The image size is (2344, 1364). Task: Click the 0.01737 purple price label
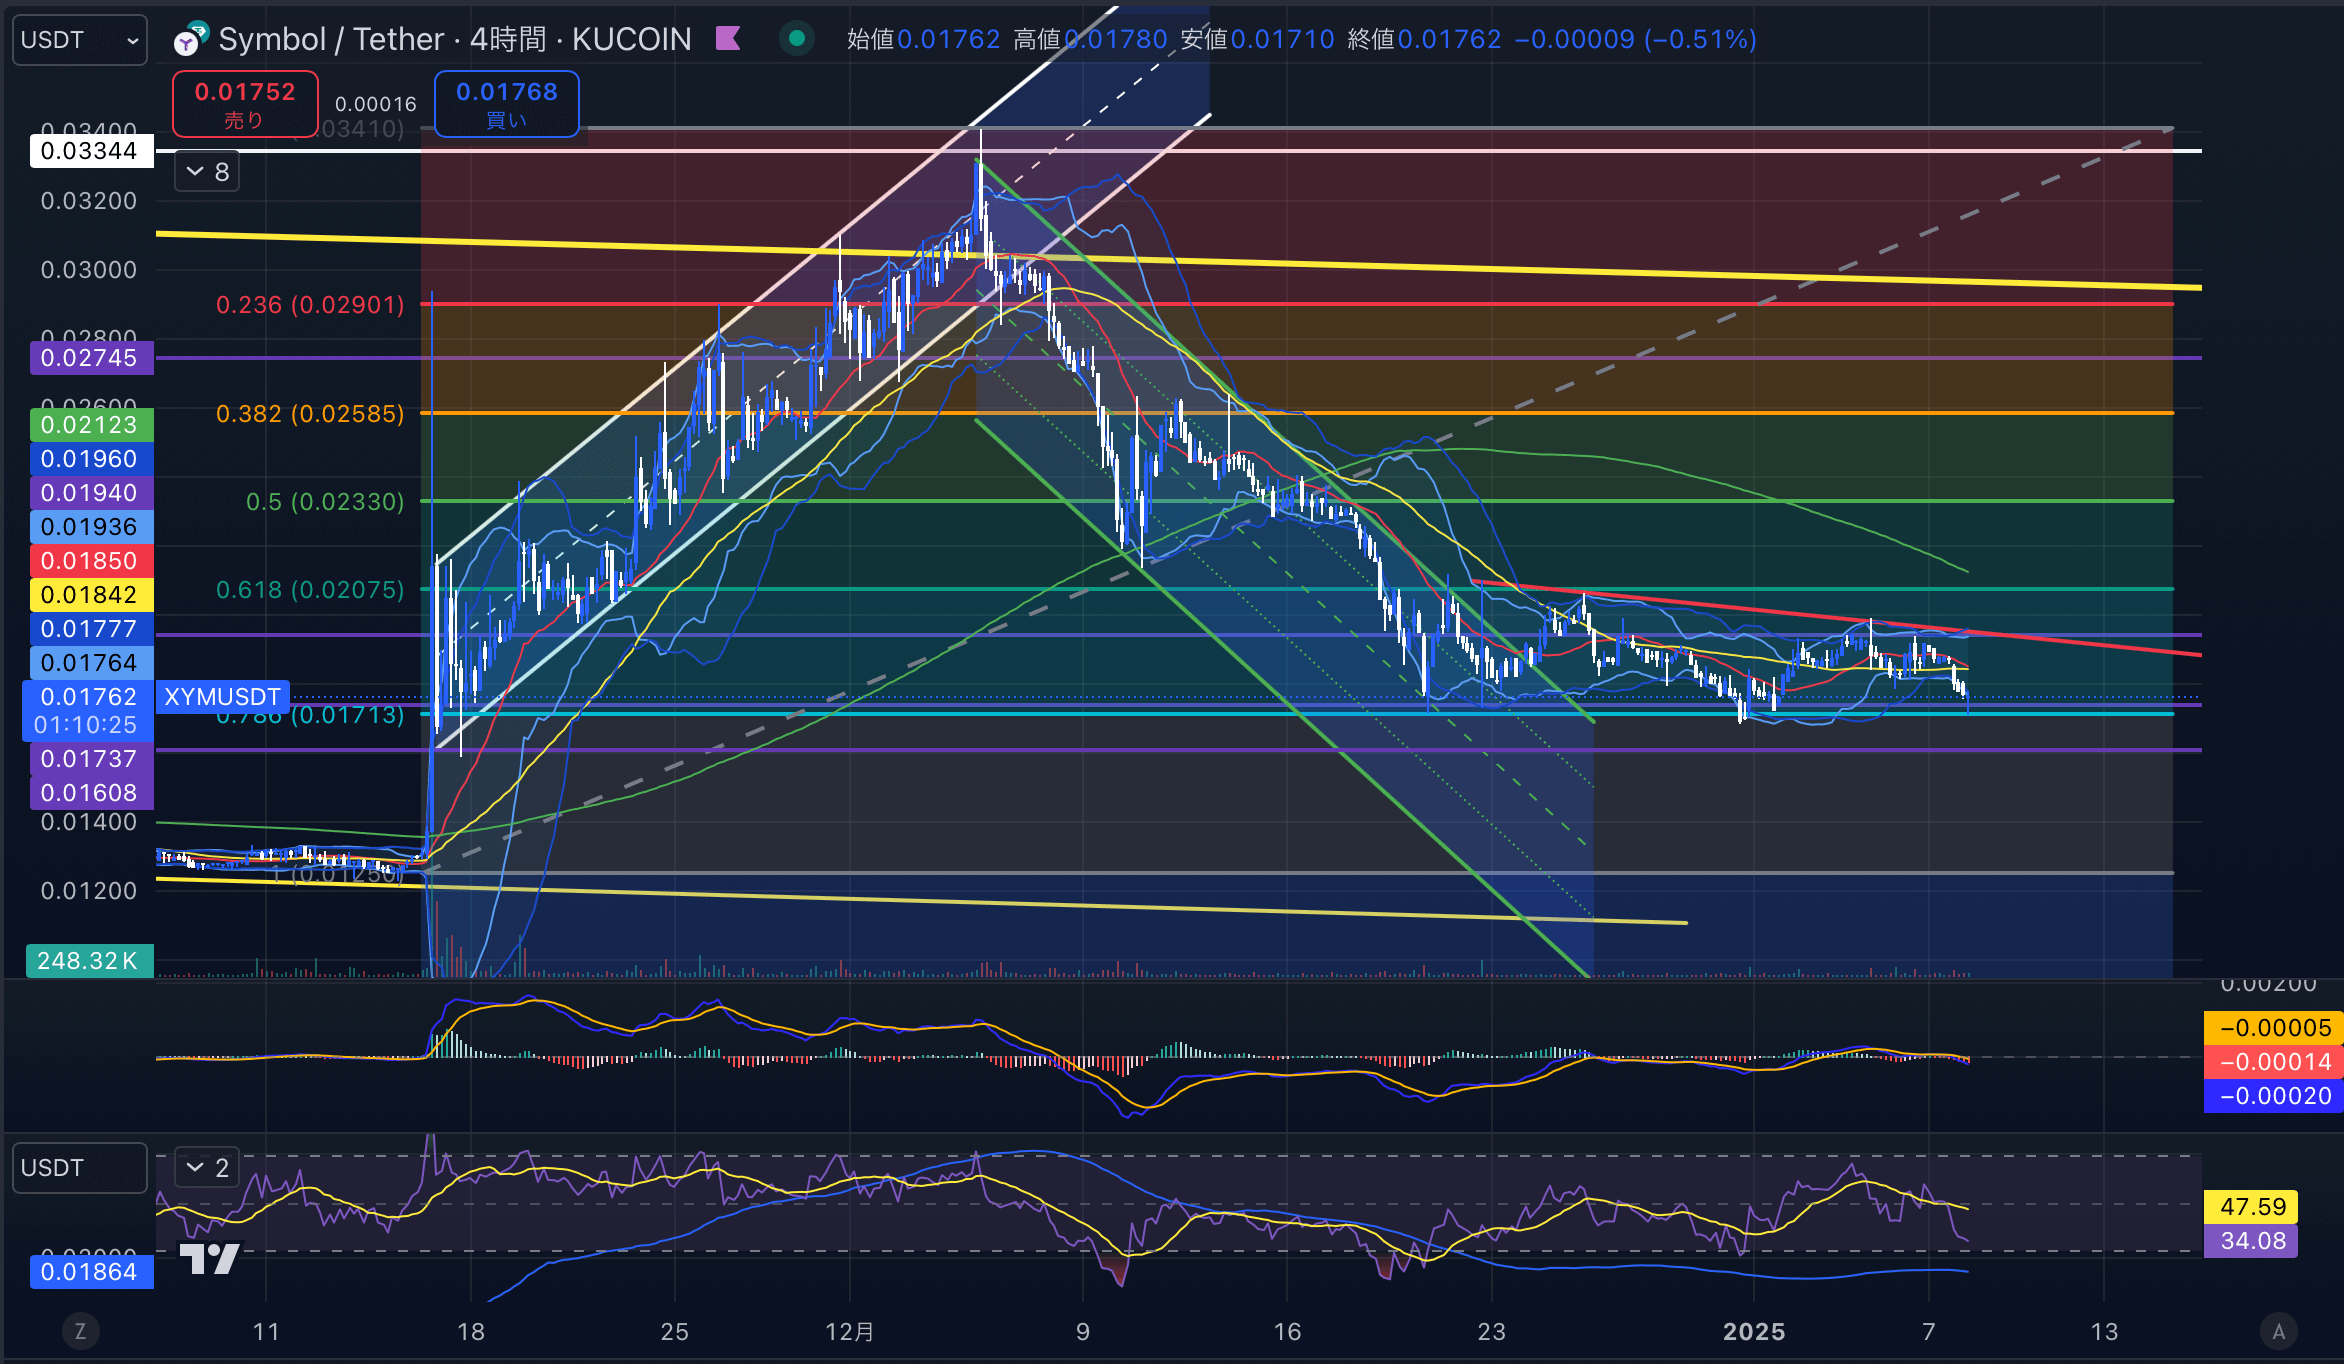(91, 759)
